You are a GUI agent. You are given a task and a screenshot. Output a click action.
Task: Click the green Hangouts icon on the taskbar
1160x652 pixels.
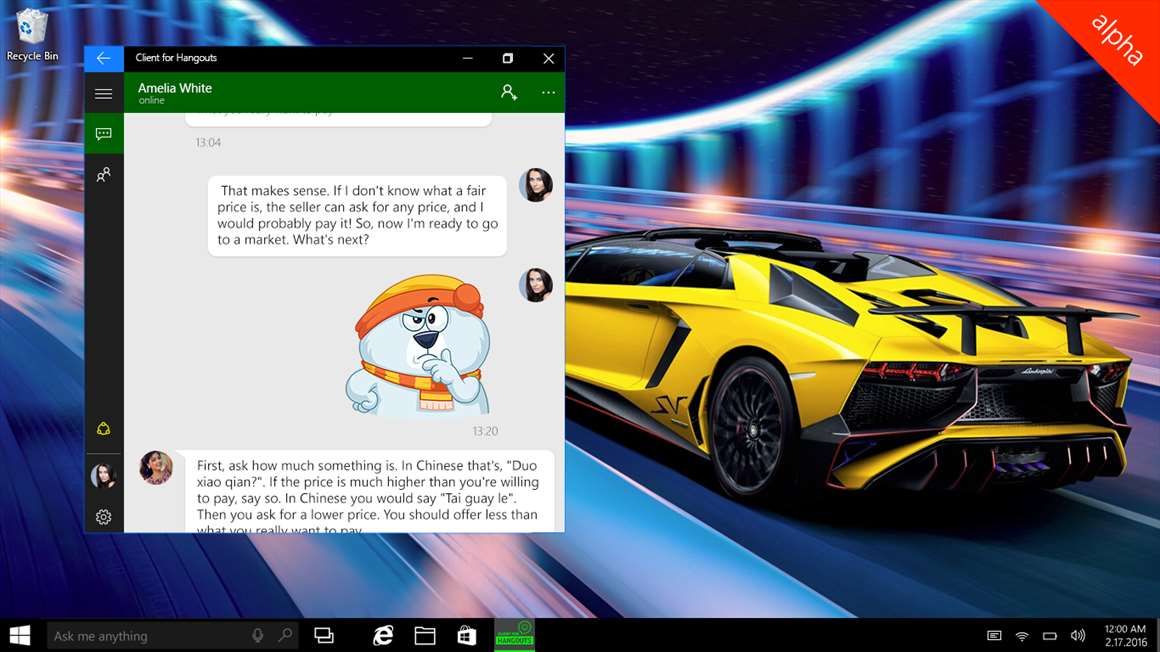[x=513, y=634]
